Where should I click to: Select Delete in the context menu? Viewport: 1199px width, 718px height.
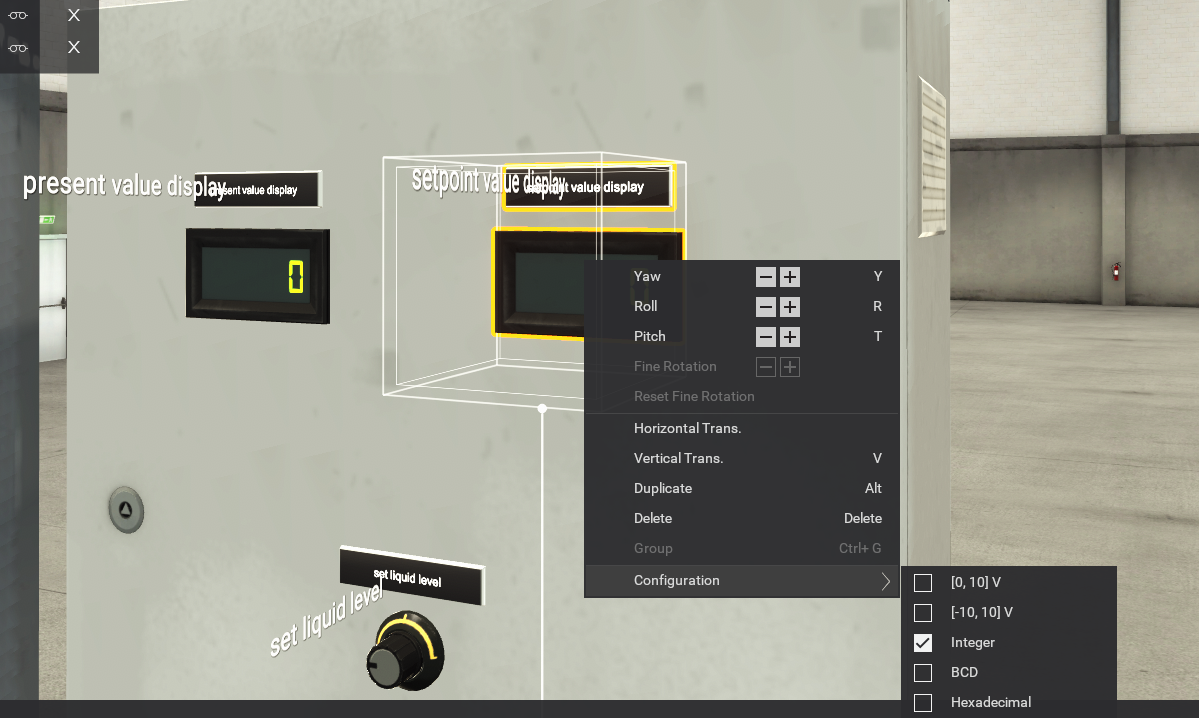[x=653, y=518]
